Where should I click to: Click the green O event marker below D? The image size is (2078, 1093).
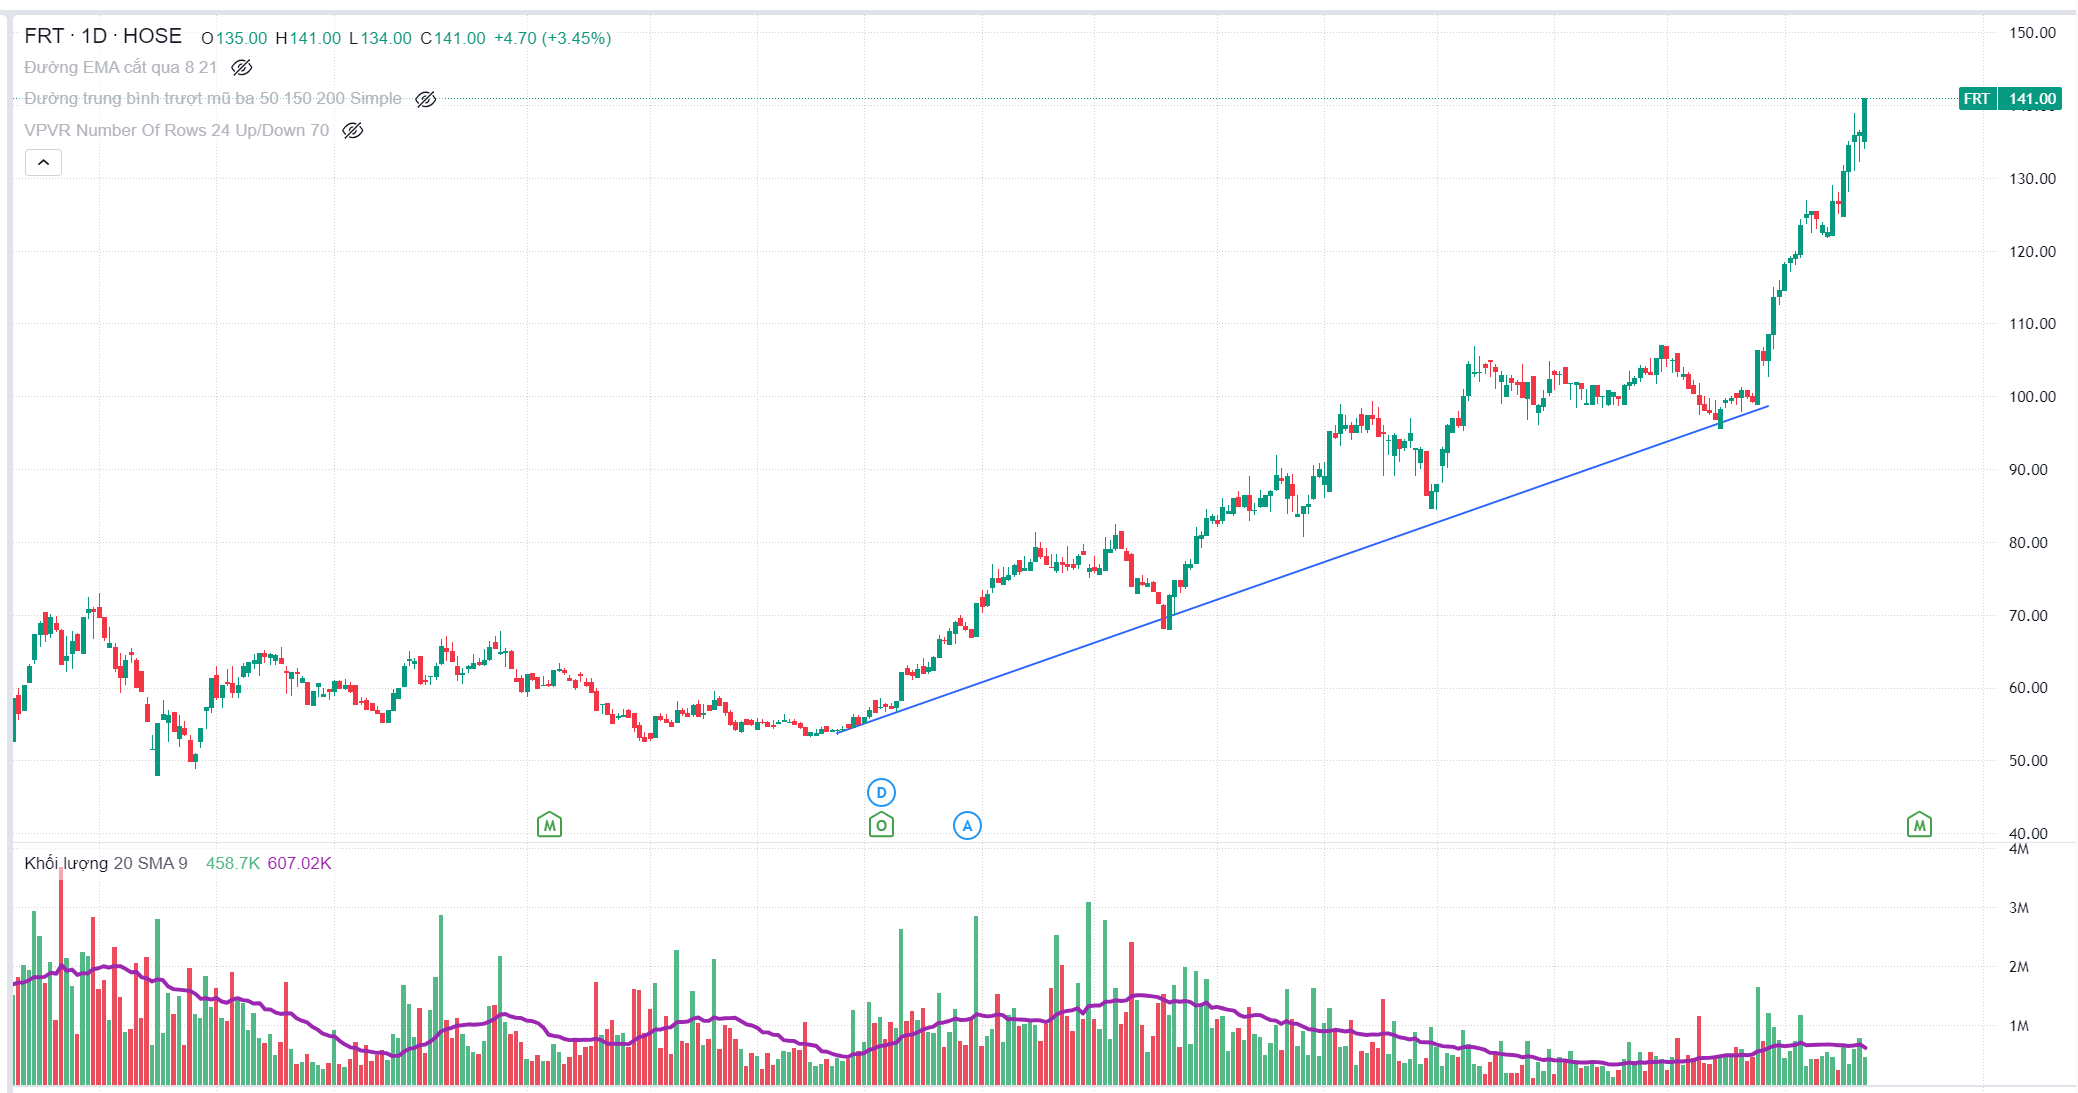pos(881,826)
